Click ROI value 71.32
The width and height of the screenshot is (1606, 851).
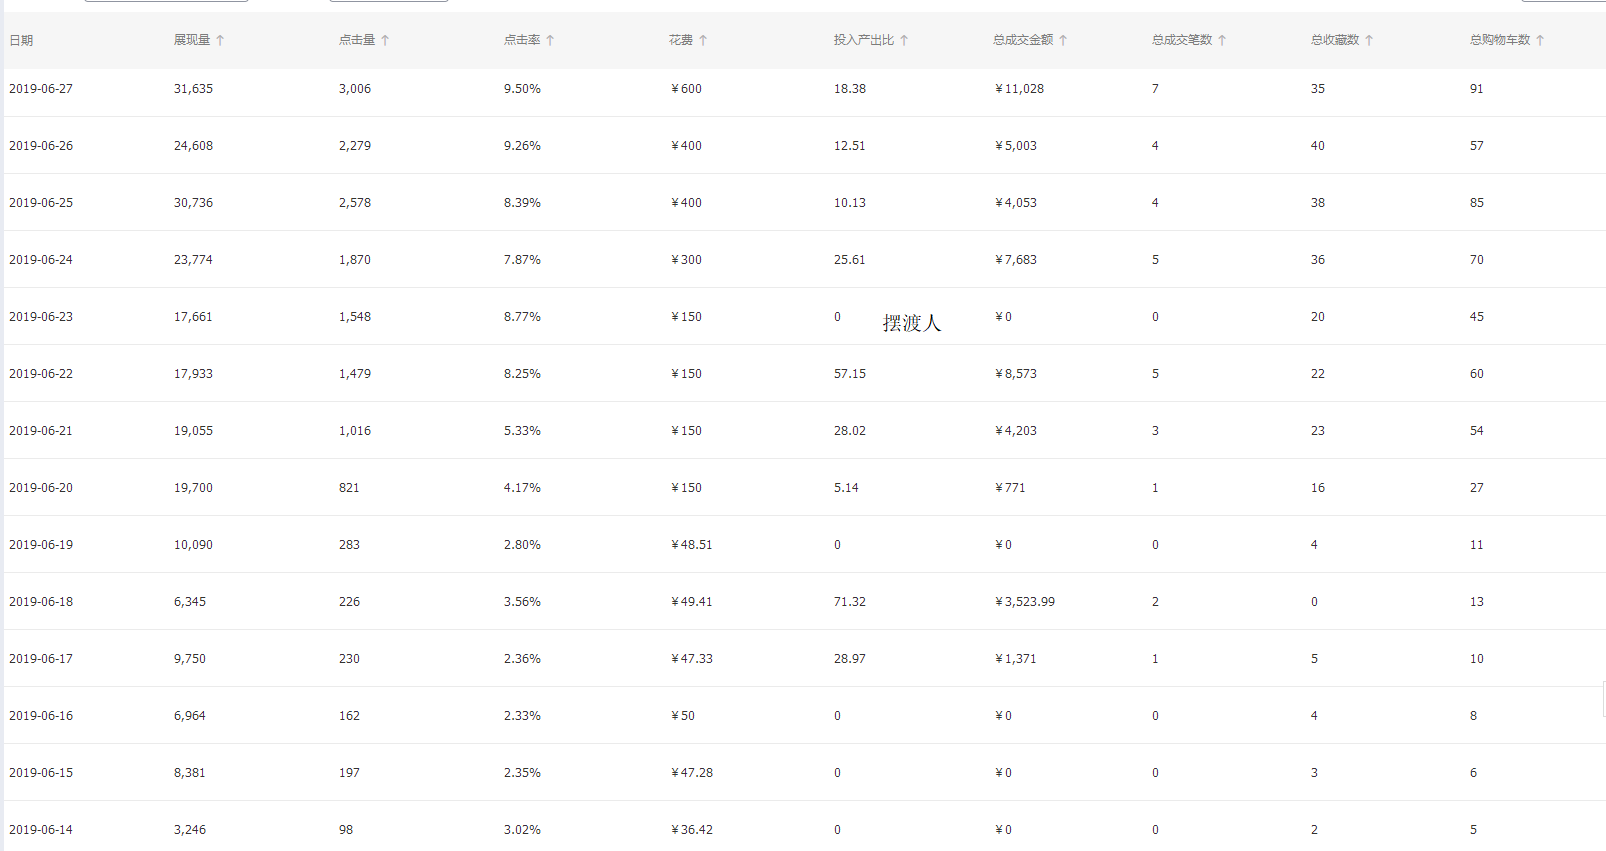850,602
